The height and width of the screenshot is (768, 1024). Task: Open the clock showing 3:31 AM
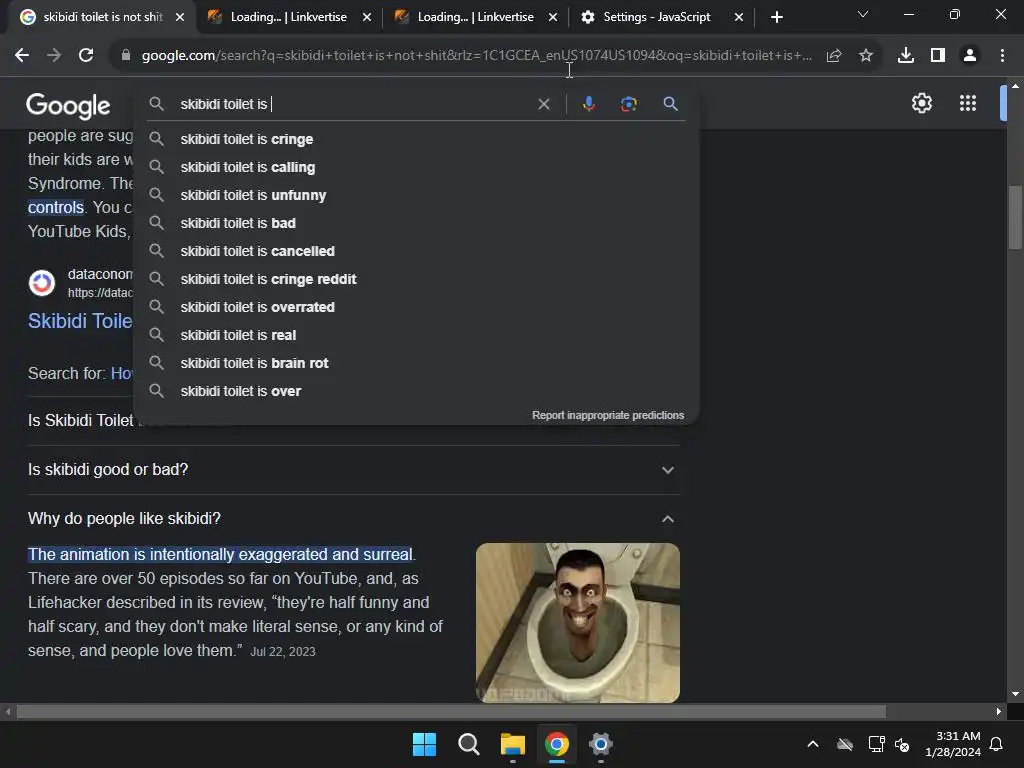(x=953, y=744)
